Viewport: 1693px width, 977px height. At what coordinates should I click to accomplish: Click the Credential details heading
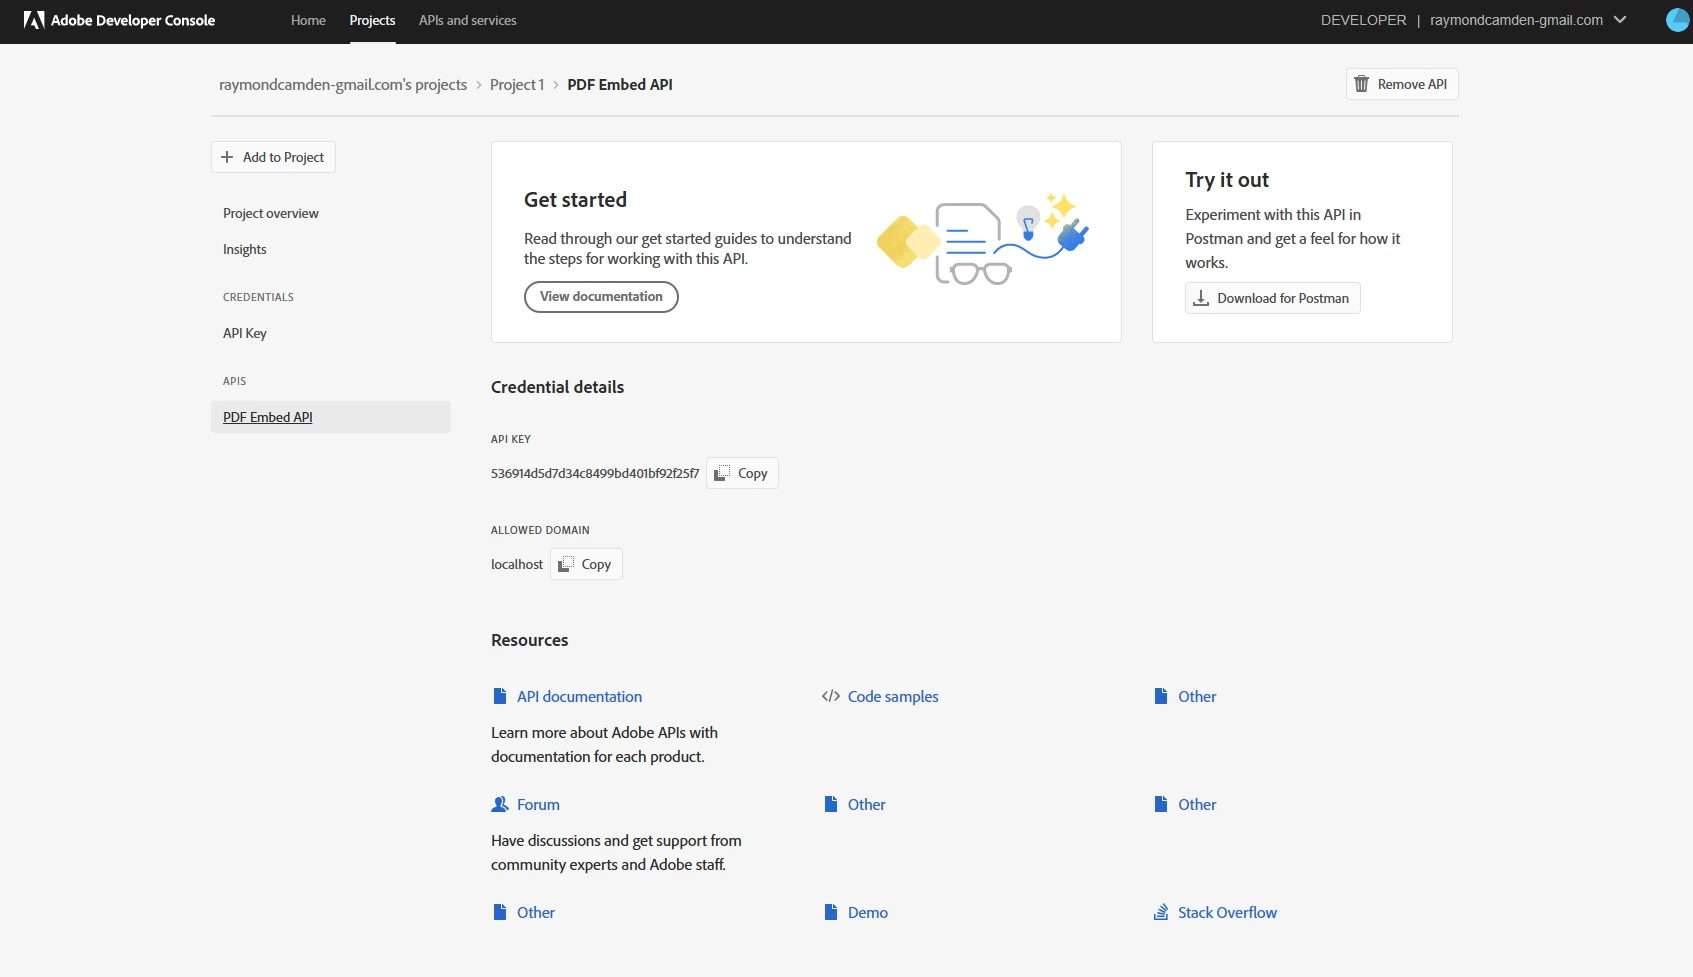click(557, 387)
